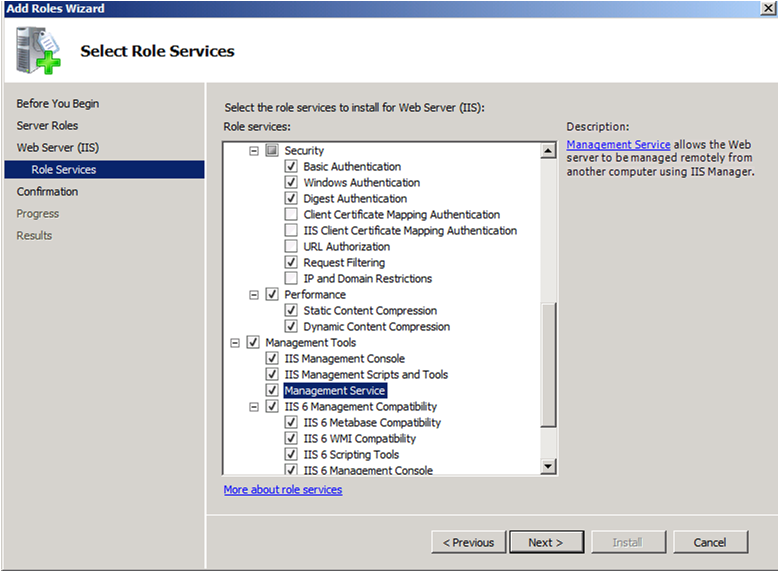Select the Request Filtering label
Viewport: 778px width, 573px height.
click(344, 262)
